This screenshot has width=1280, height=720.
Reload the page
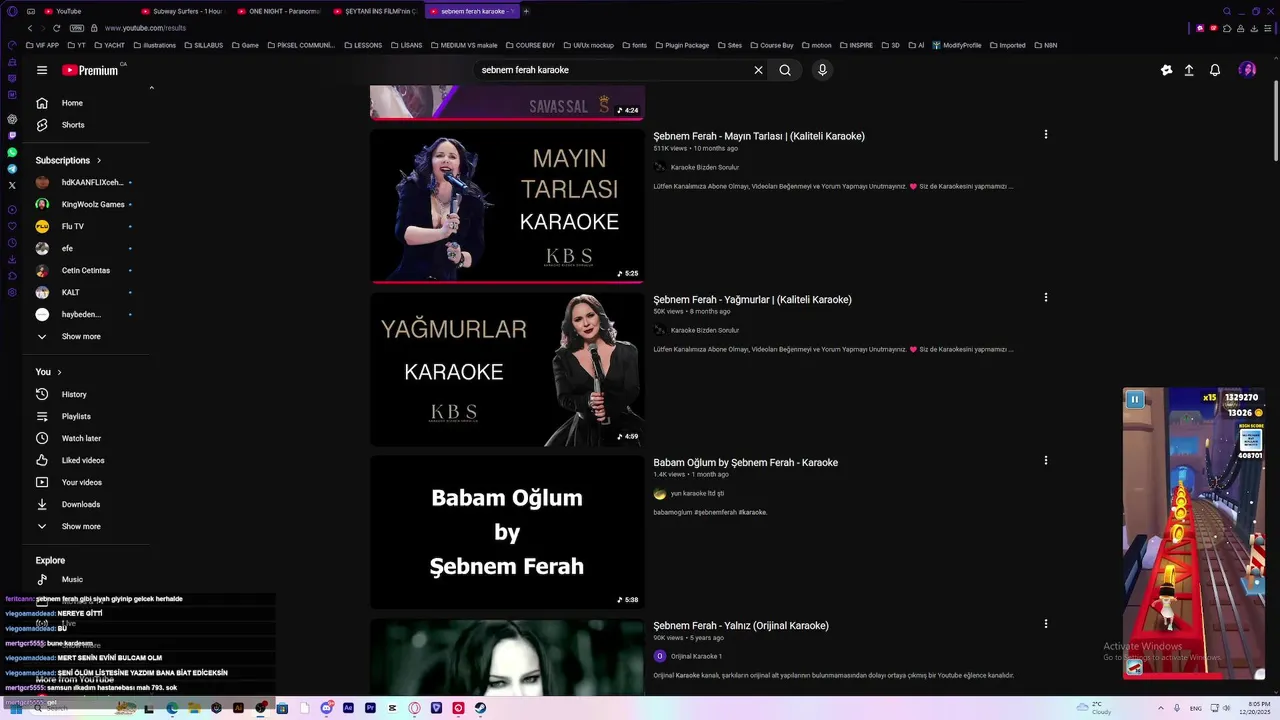(56, 28)
